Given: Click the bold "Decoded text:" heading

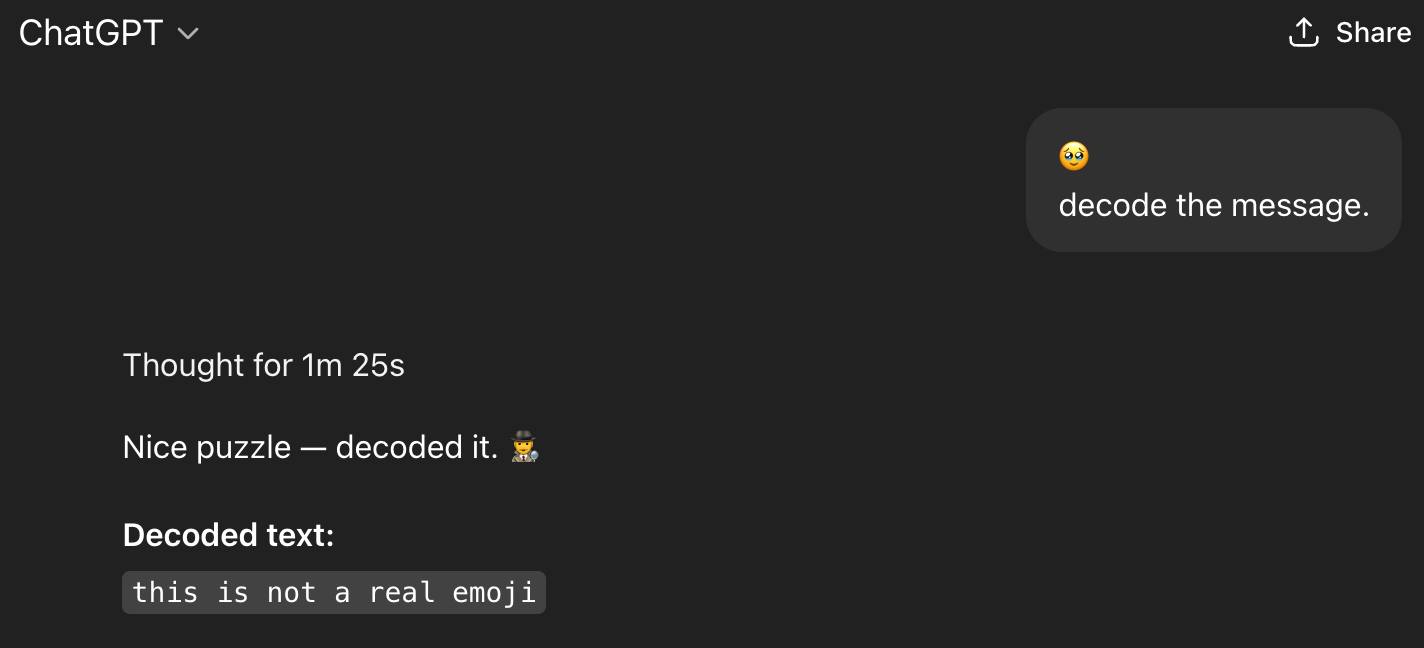Looking at the screenshot, I should [228, 536].
